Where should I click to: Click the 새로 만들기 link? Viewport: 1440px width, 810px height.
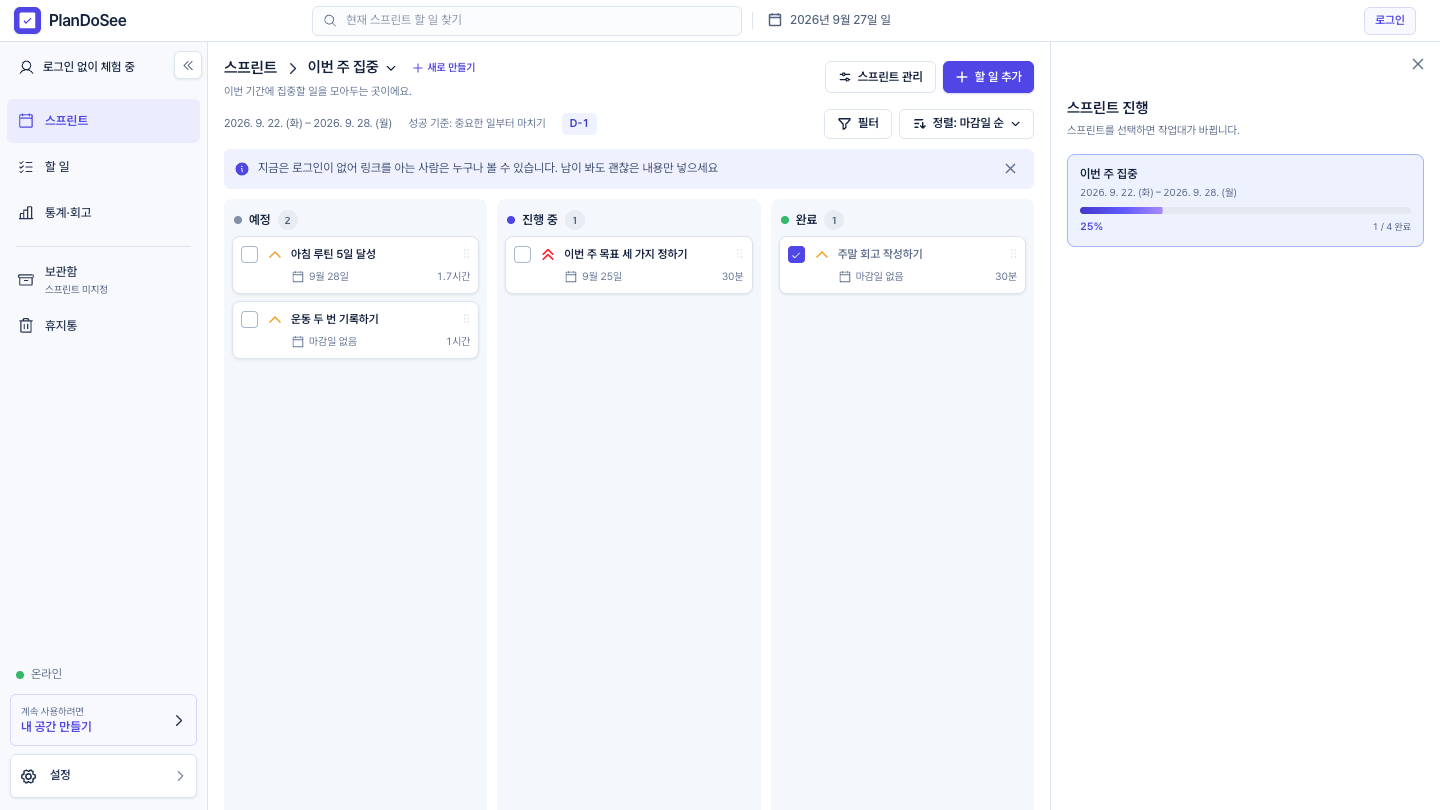(x=444, y=67)
